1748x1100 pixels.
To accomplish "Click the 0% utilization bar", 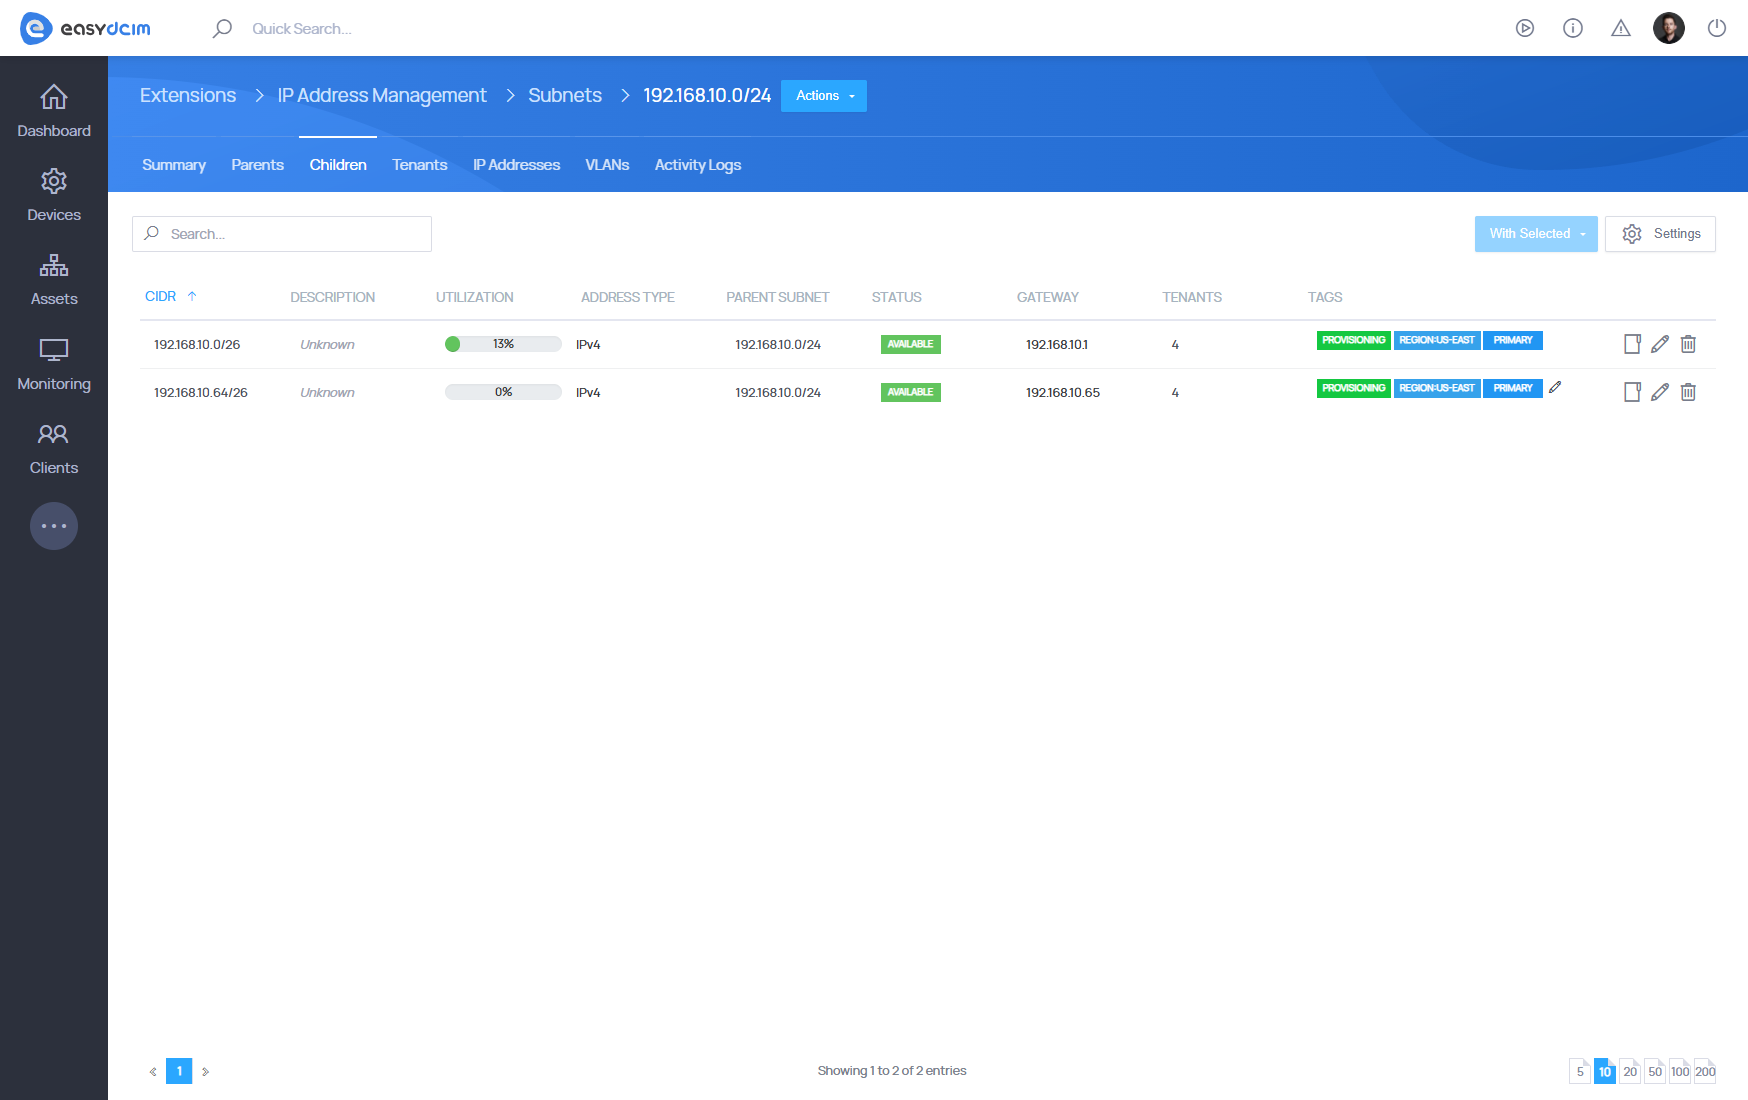I will tap(503, 392).
